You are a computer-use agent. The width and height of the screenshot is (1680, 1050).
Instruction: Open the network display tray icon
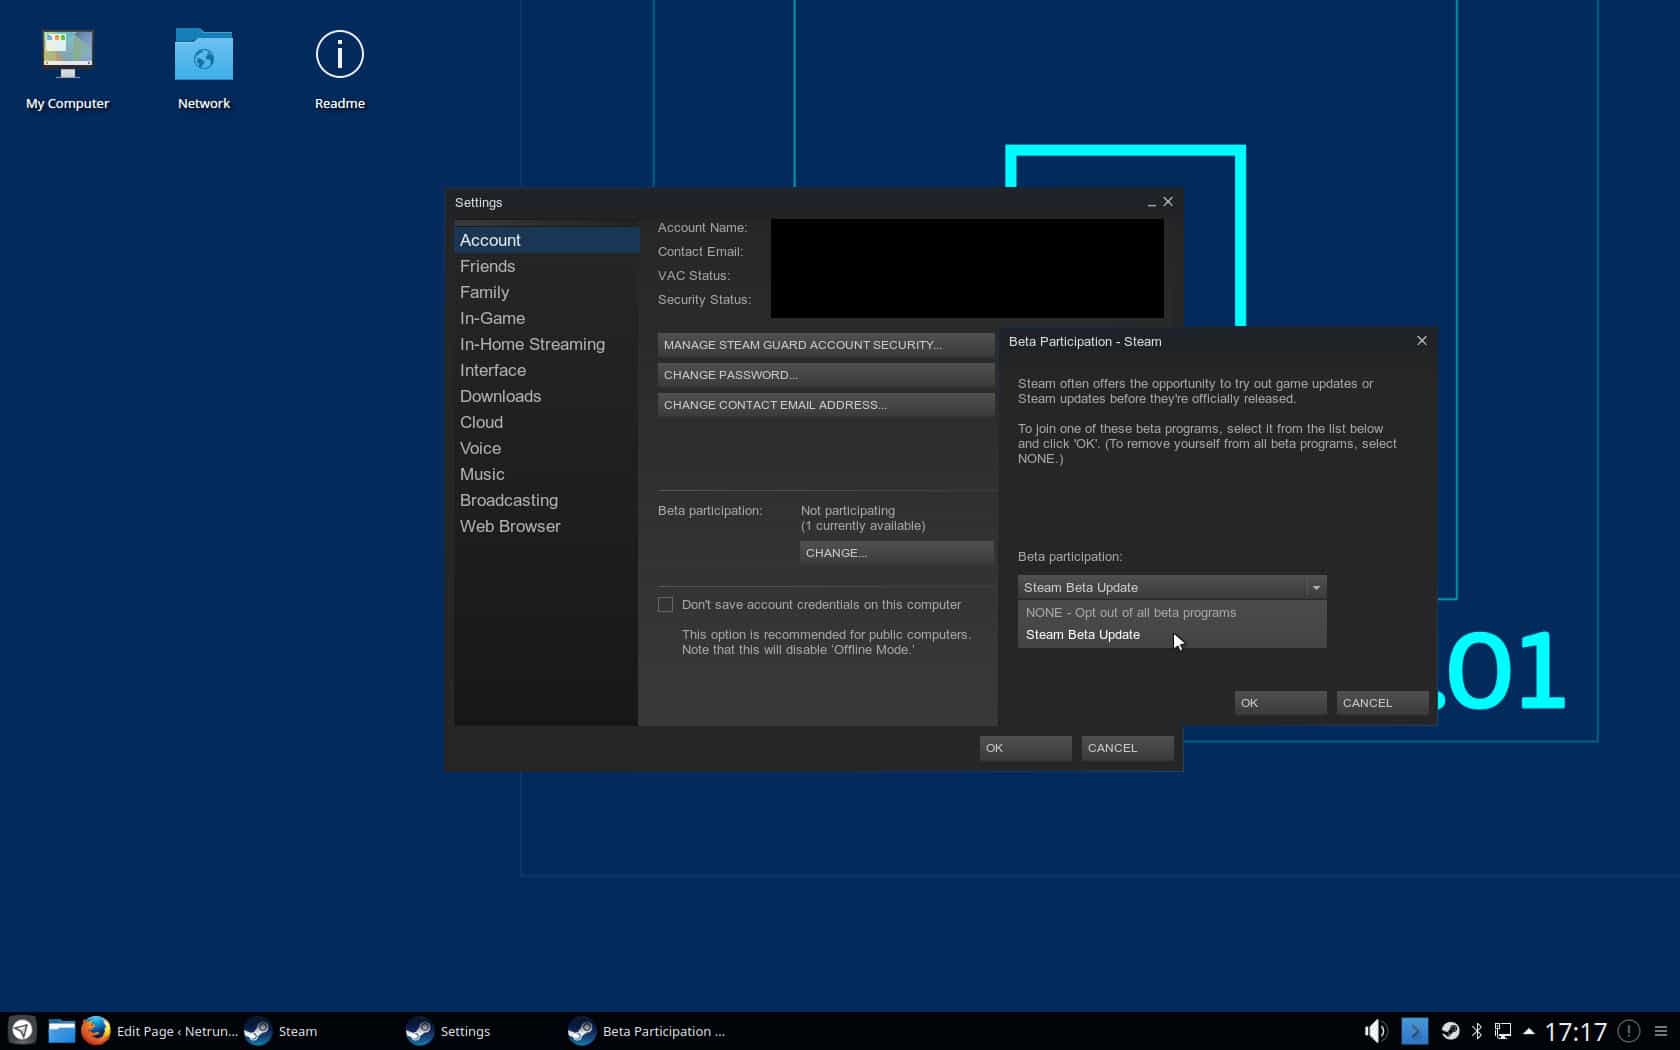(x=1503, y=1030)
